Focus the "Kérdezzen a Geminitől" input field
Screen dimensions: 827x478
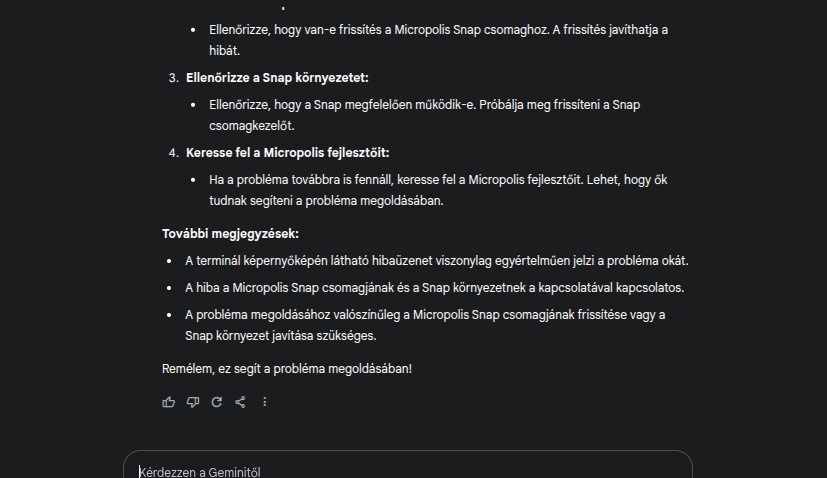pyautogui.click(x=400, y=471)
